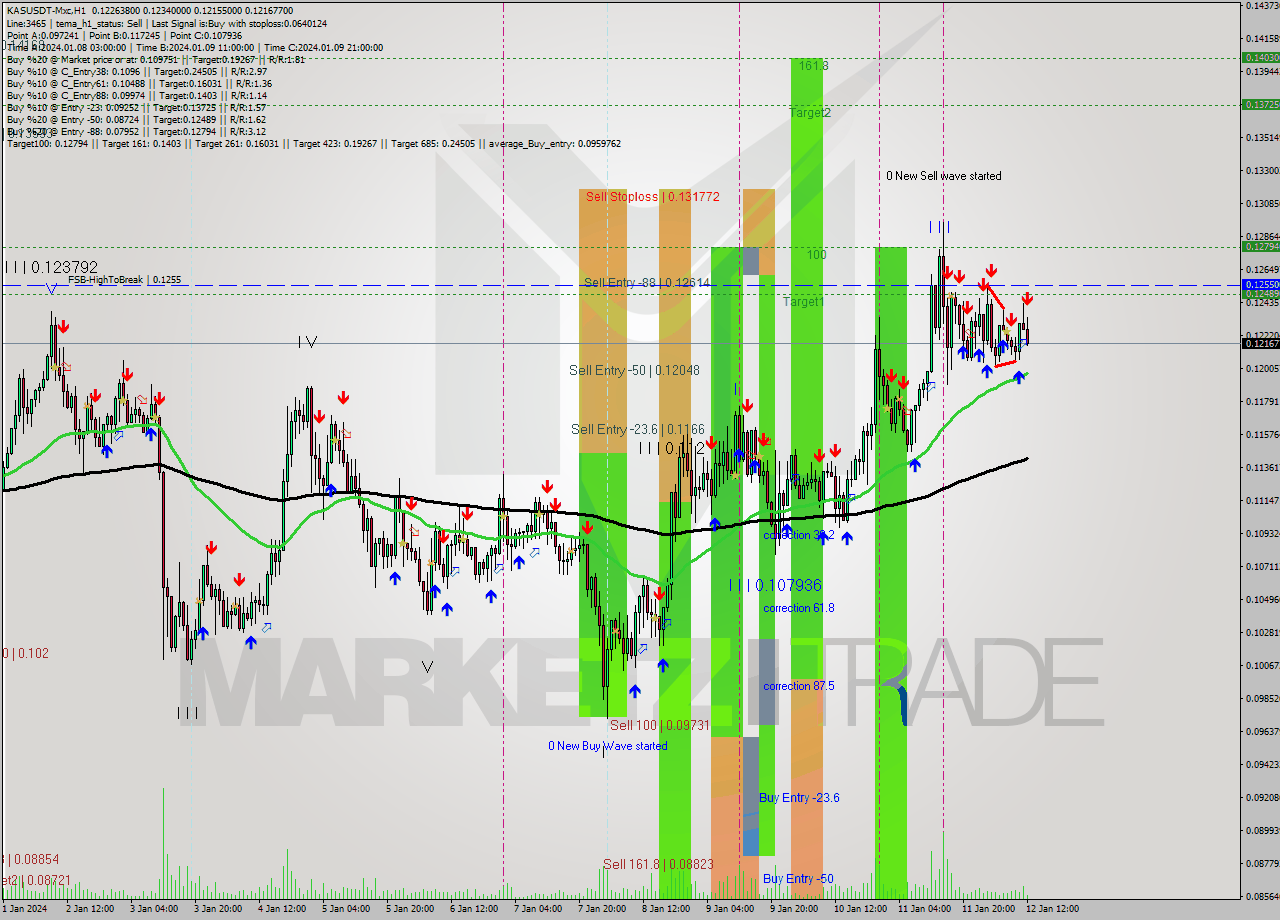The width and height of the screenshot is (1280, 920).
Task: Select the 'I I I 0.107936' wave label
Action: point(775,585)
